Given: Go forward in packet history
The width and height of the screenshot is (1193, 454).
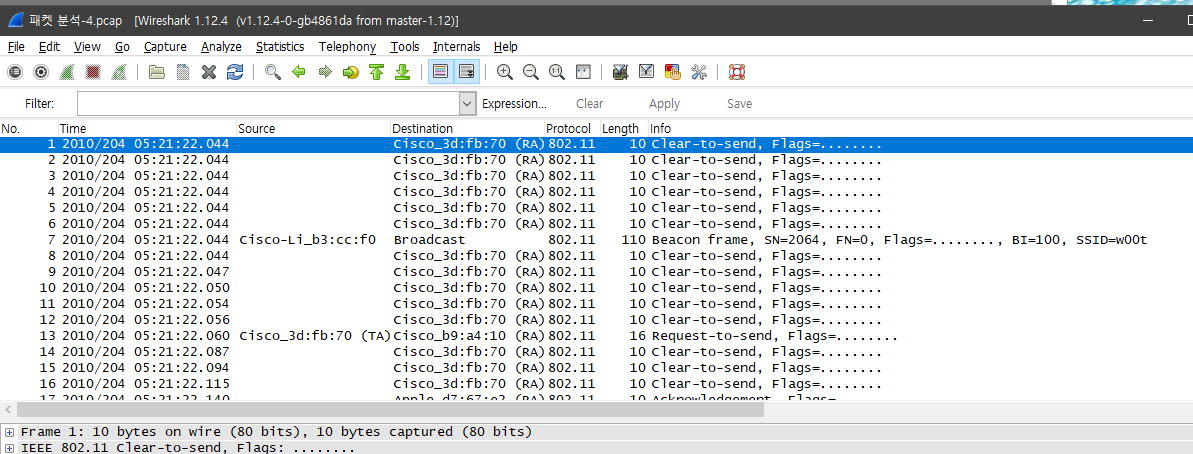Looking at the screenshot, I should pos(325,72).
